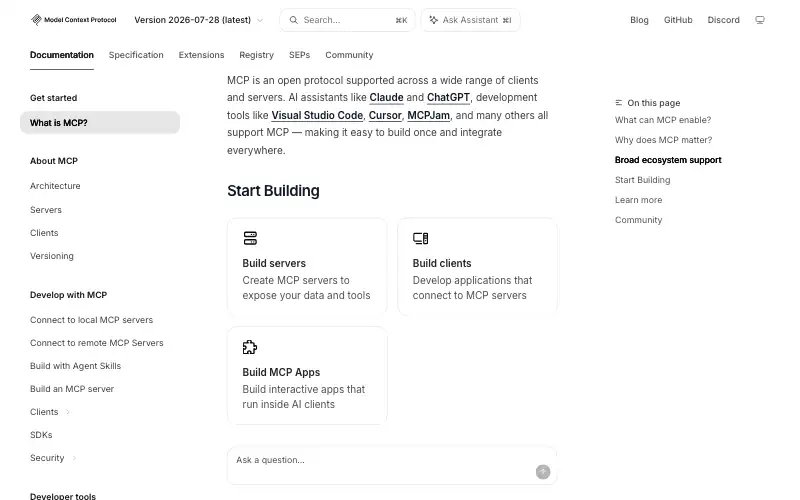Image resolution: width=800 pixels, height=500 pixels.
Task: Focus the Ask a question input
Action: click(x=392, y=466)
